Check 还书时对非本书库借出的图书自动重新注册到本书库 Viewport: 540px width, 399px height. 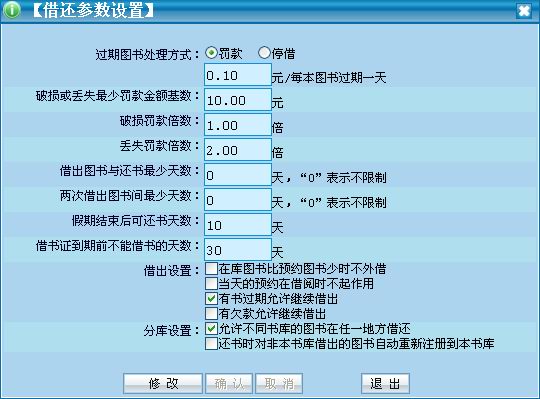(x=211, y=344)
